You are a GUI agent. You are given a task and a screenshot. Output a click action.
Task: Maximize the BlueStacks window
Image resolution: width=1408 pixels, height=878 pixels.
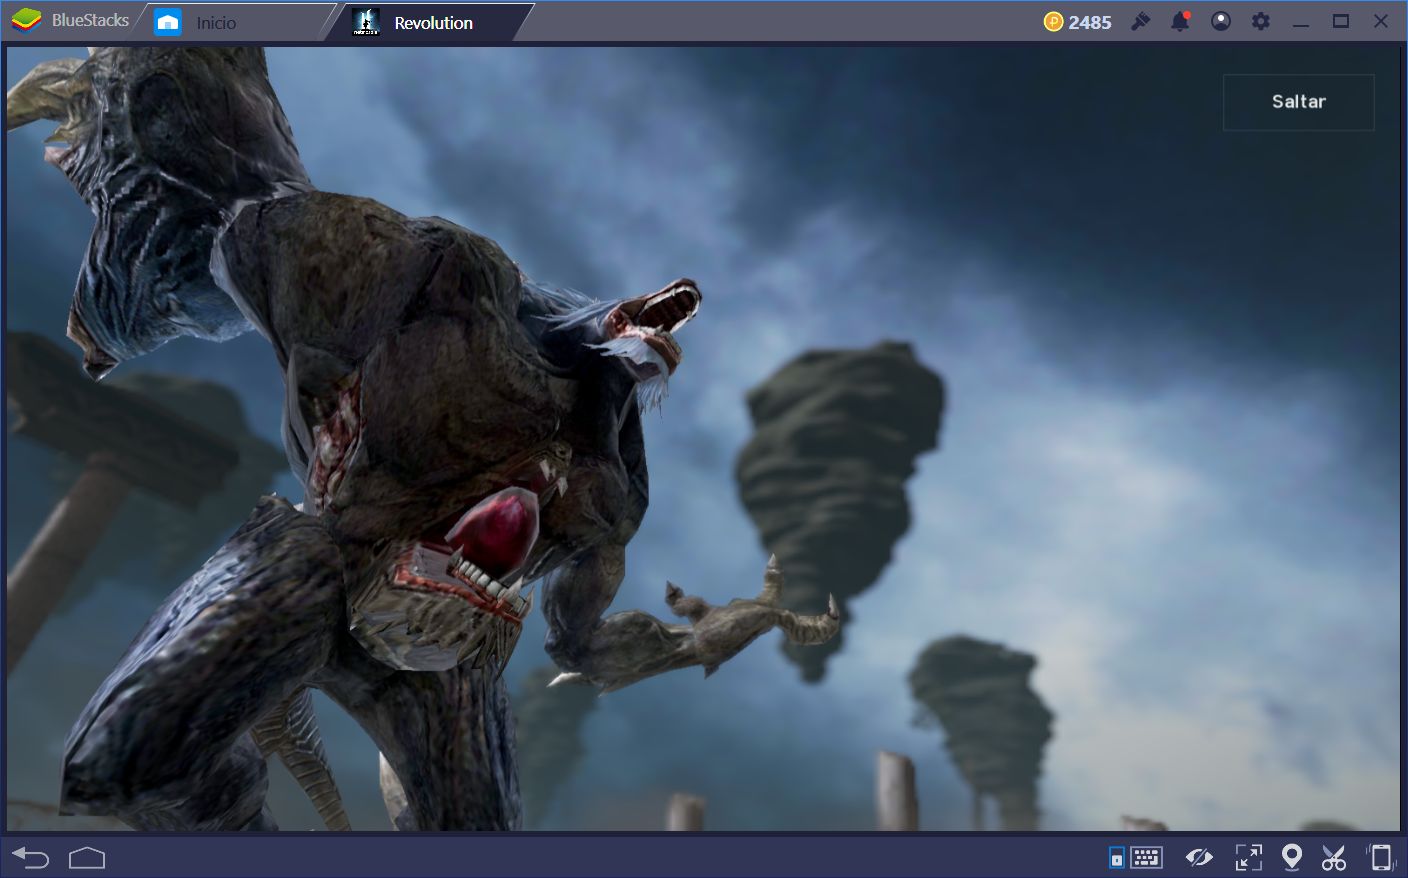[1341, 21]
